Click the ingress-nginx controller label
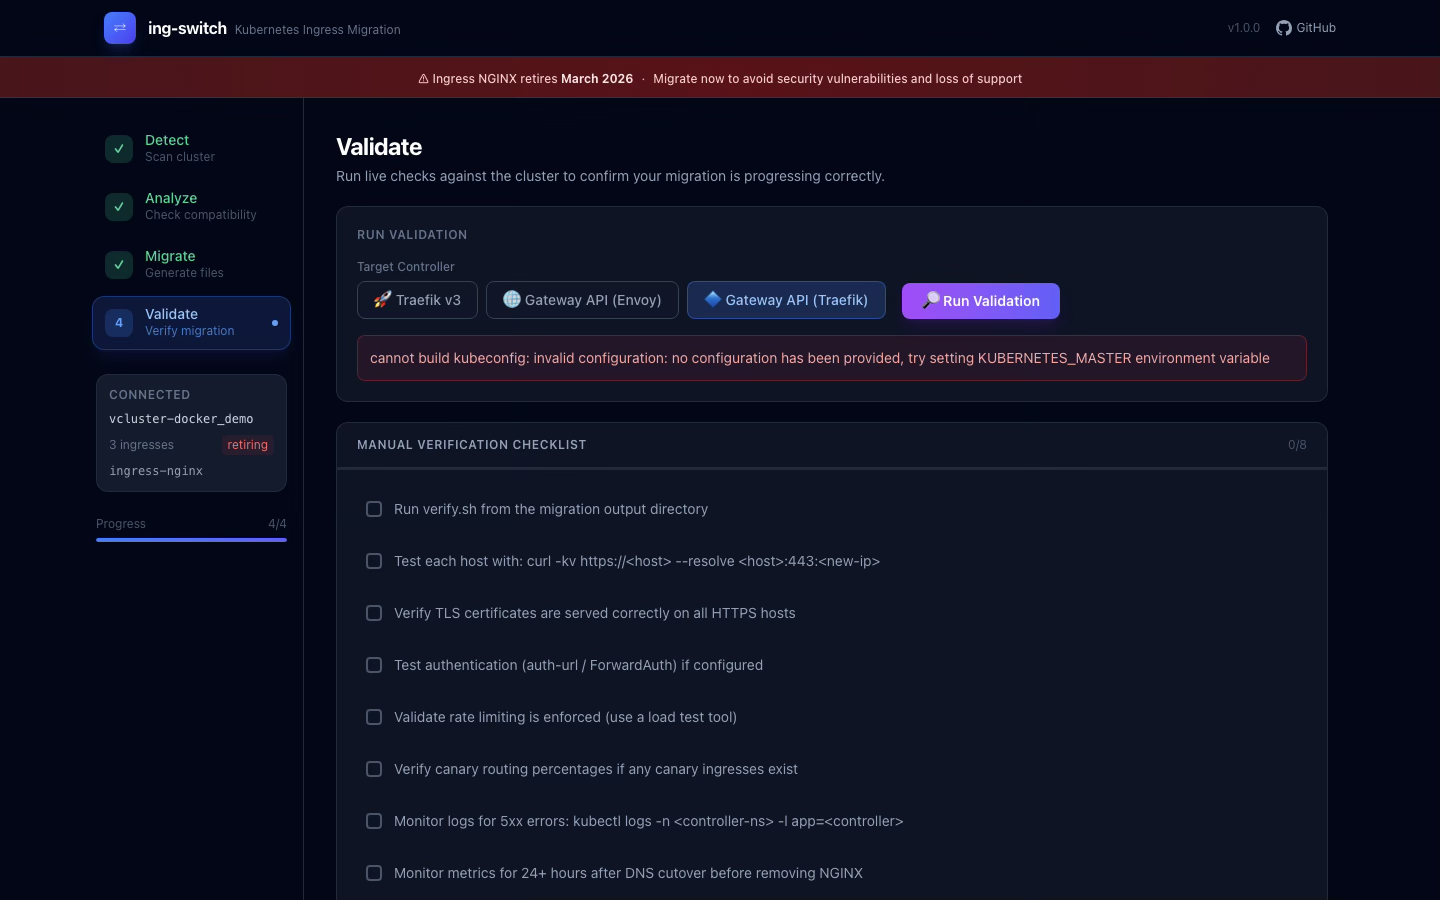 click(156, 471)
